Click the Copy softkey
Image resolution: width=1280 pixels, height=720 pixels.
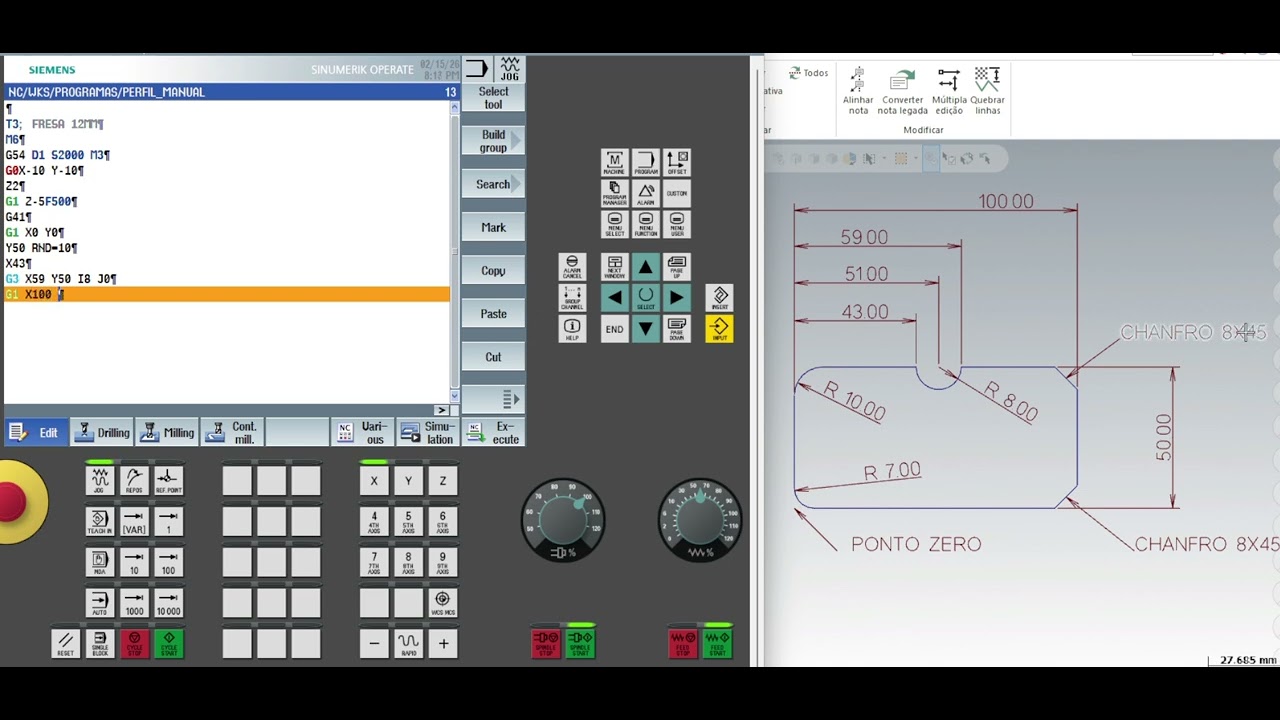click(x=493, y=270)
